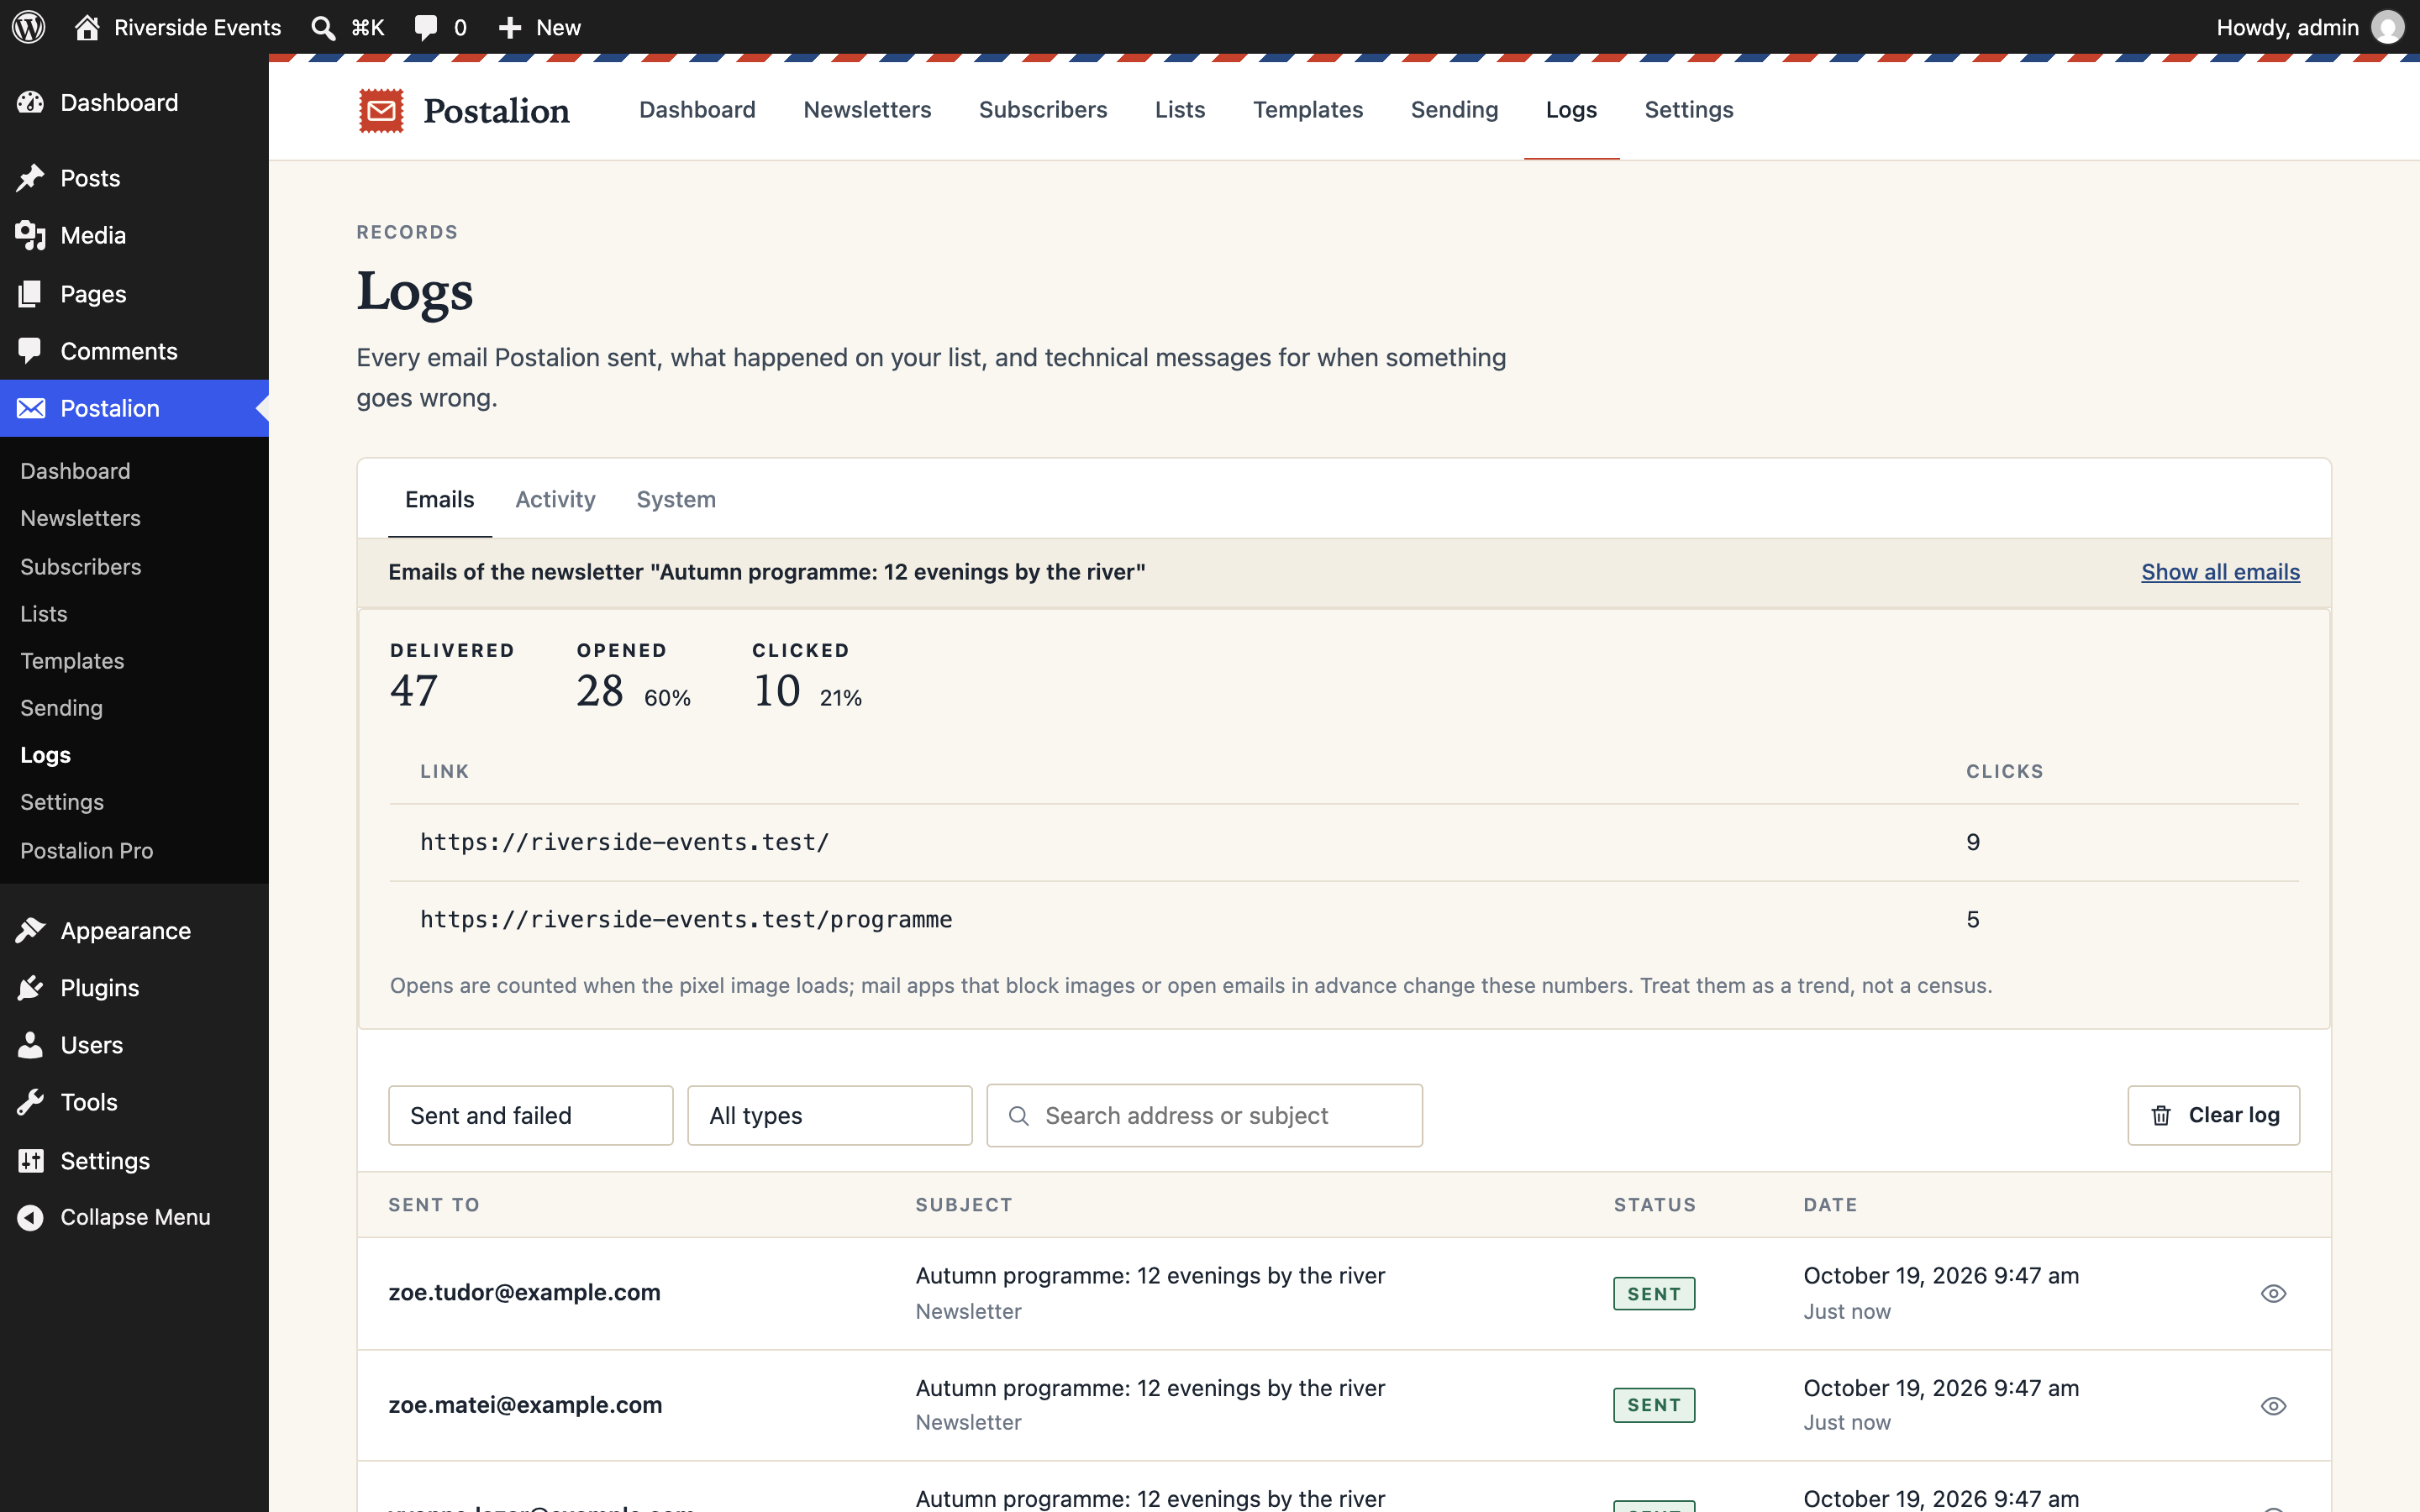The image size is (2420, 1512).
Task: Open Newsletters in Postalion top nav
Action: (867, 110)
